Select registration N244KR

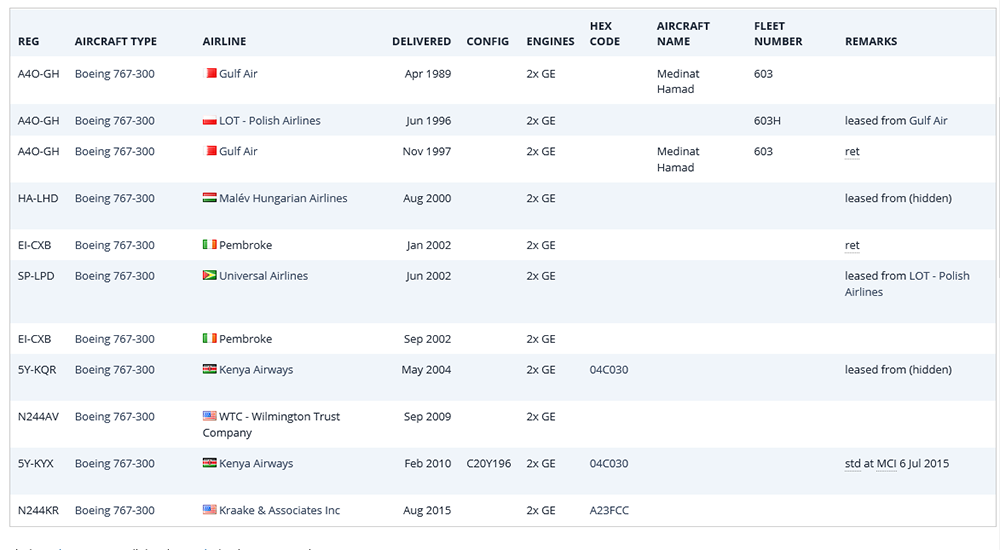[38, 510]
